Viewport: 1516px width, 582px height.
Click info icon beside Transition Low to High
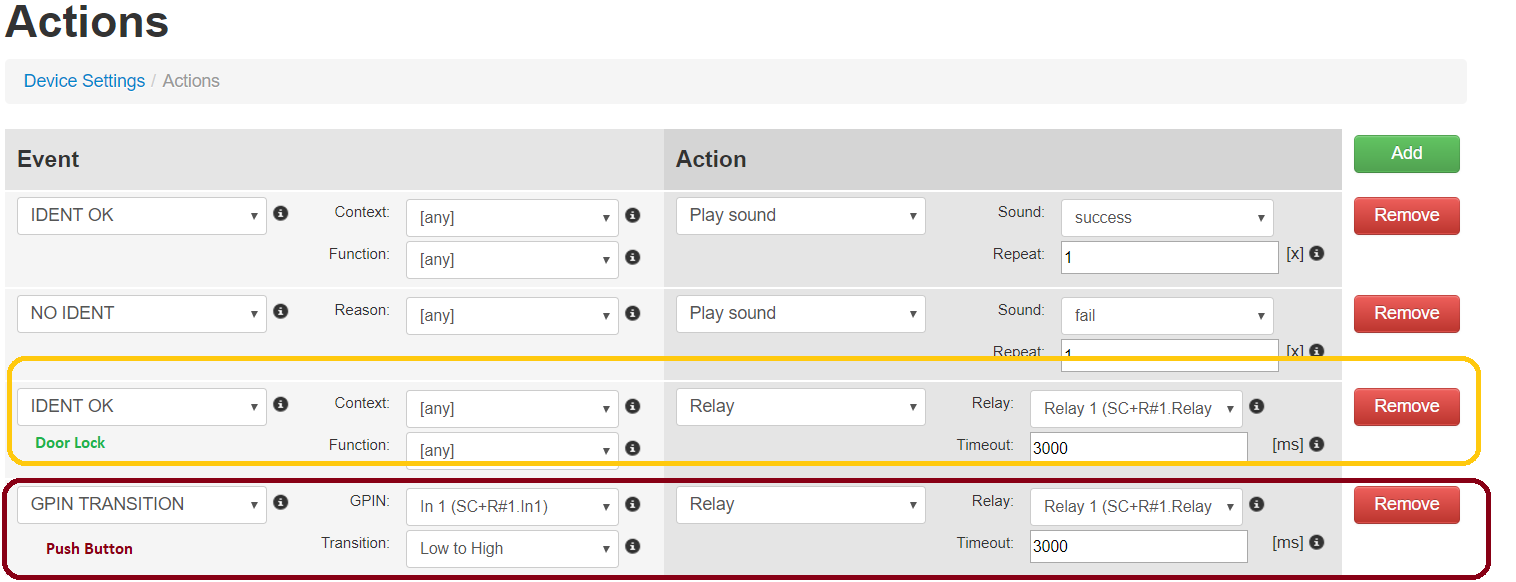coord(632,547)
